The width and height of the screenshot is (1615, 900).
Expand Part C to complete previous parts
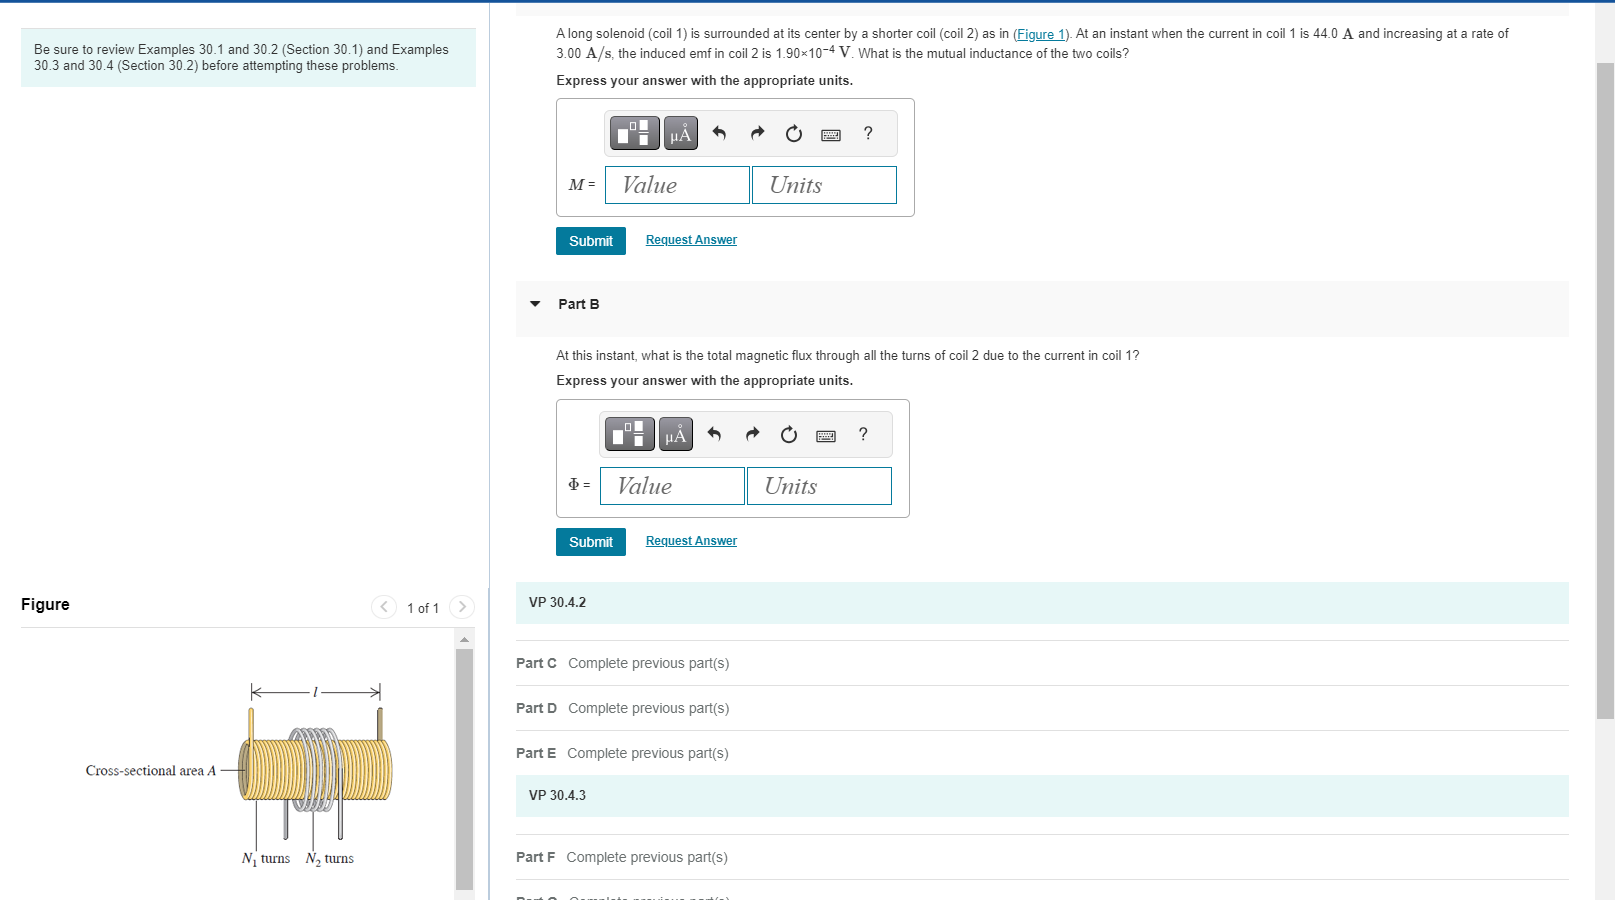click(537, 663)
